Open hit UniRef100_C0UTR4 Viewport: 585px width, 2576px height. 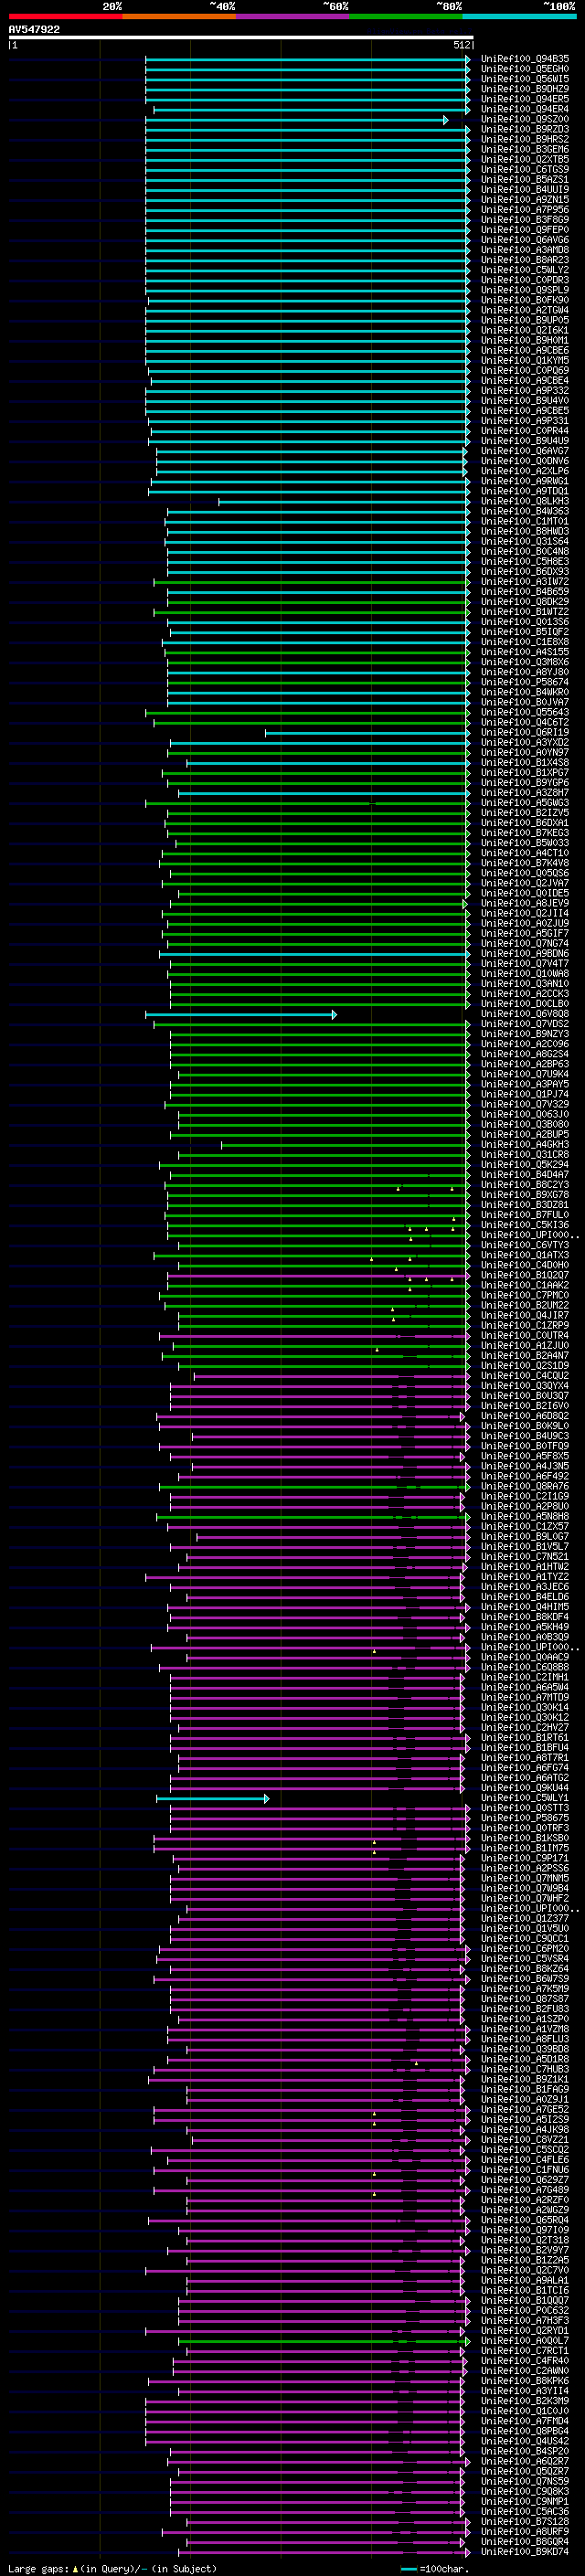[x=525, y=1335]
